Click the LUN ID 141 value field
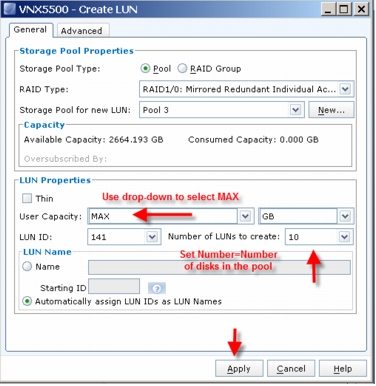The width and height of the screenshot is (376, 386). pos(117,237)
